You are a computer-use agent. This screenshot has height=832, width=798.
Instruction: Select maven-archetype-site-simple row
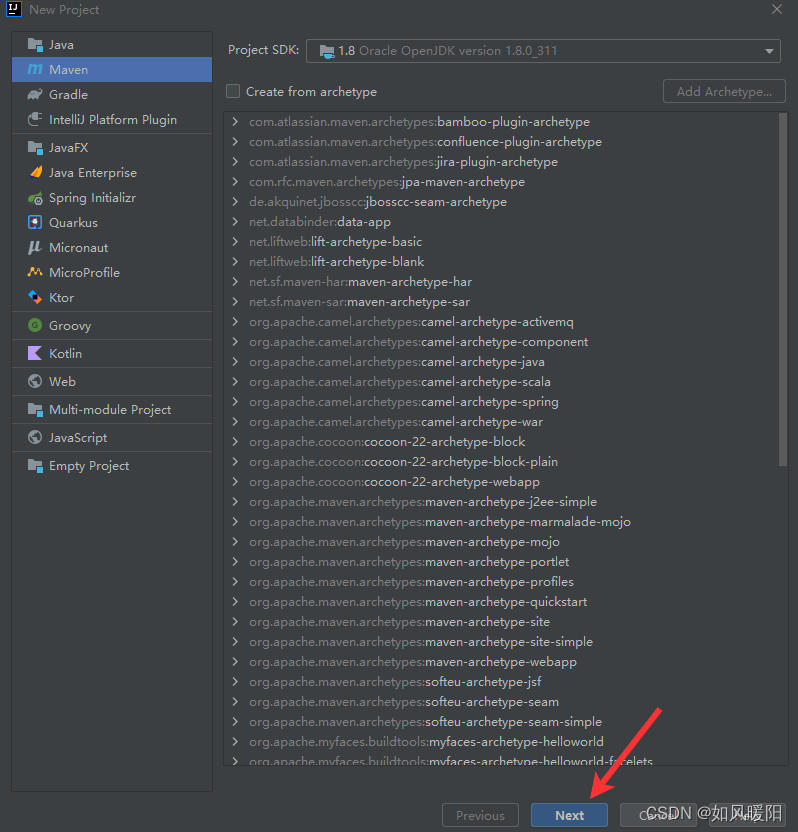pos(501,642)
